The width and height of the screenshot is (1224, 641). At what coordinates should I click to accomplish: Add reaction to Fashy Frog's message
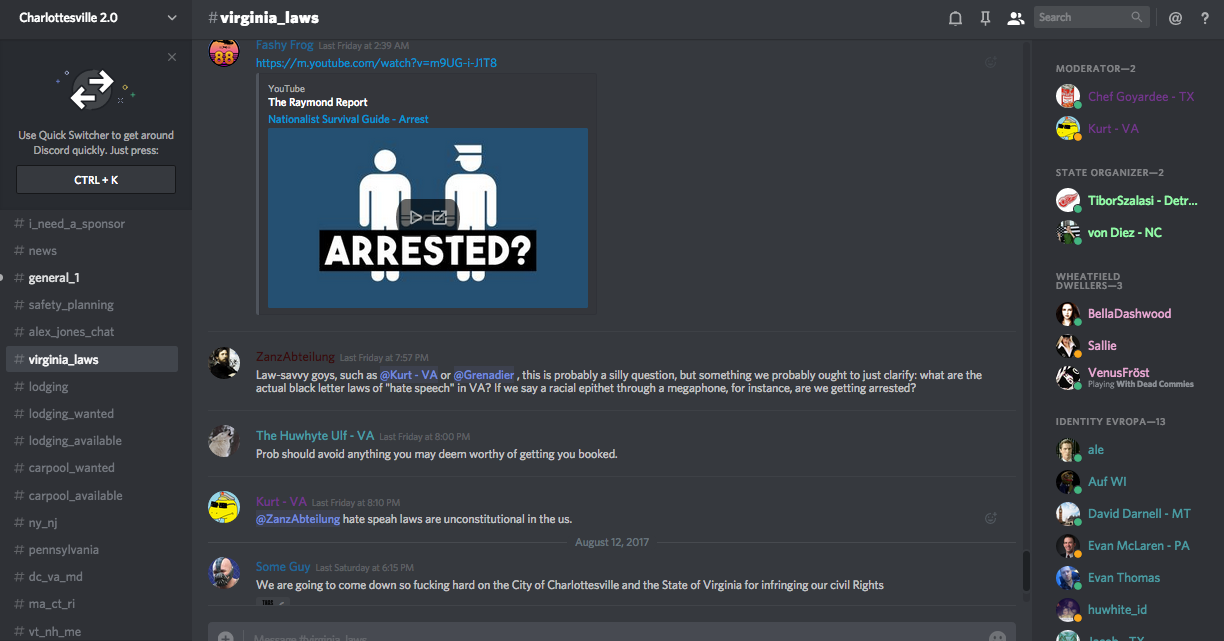990,62
